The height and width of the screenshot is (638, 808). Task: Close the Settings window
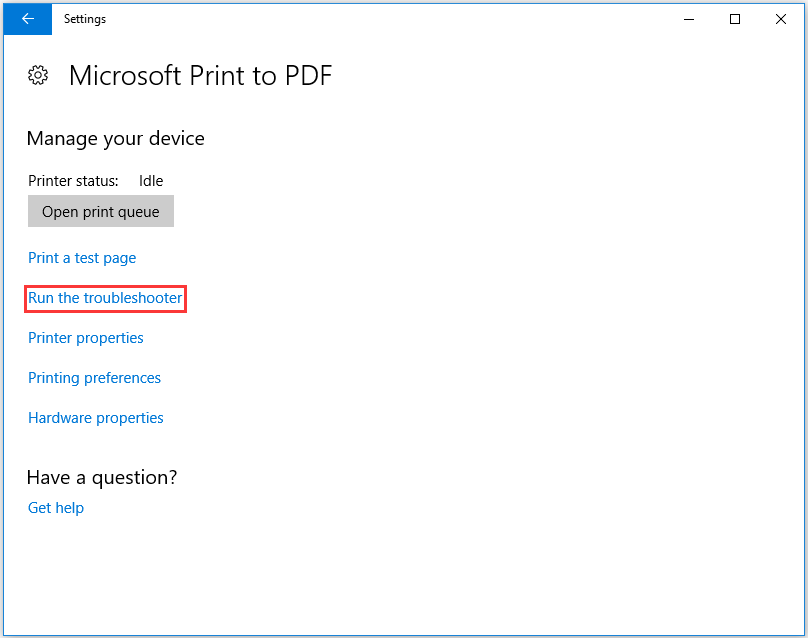[780, 18]
